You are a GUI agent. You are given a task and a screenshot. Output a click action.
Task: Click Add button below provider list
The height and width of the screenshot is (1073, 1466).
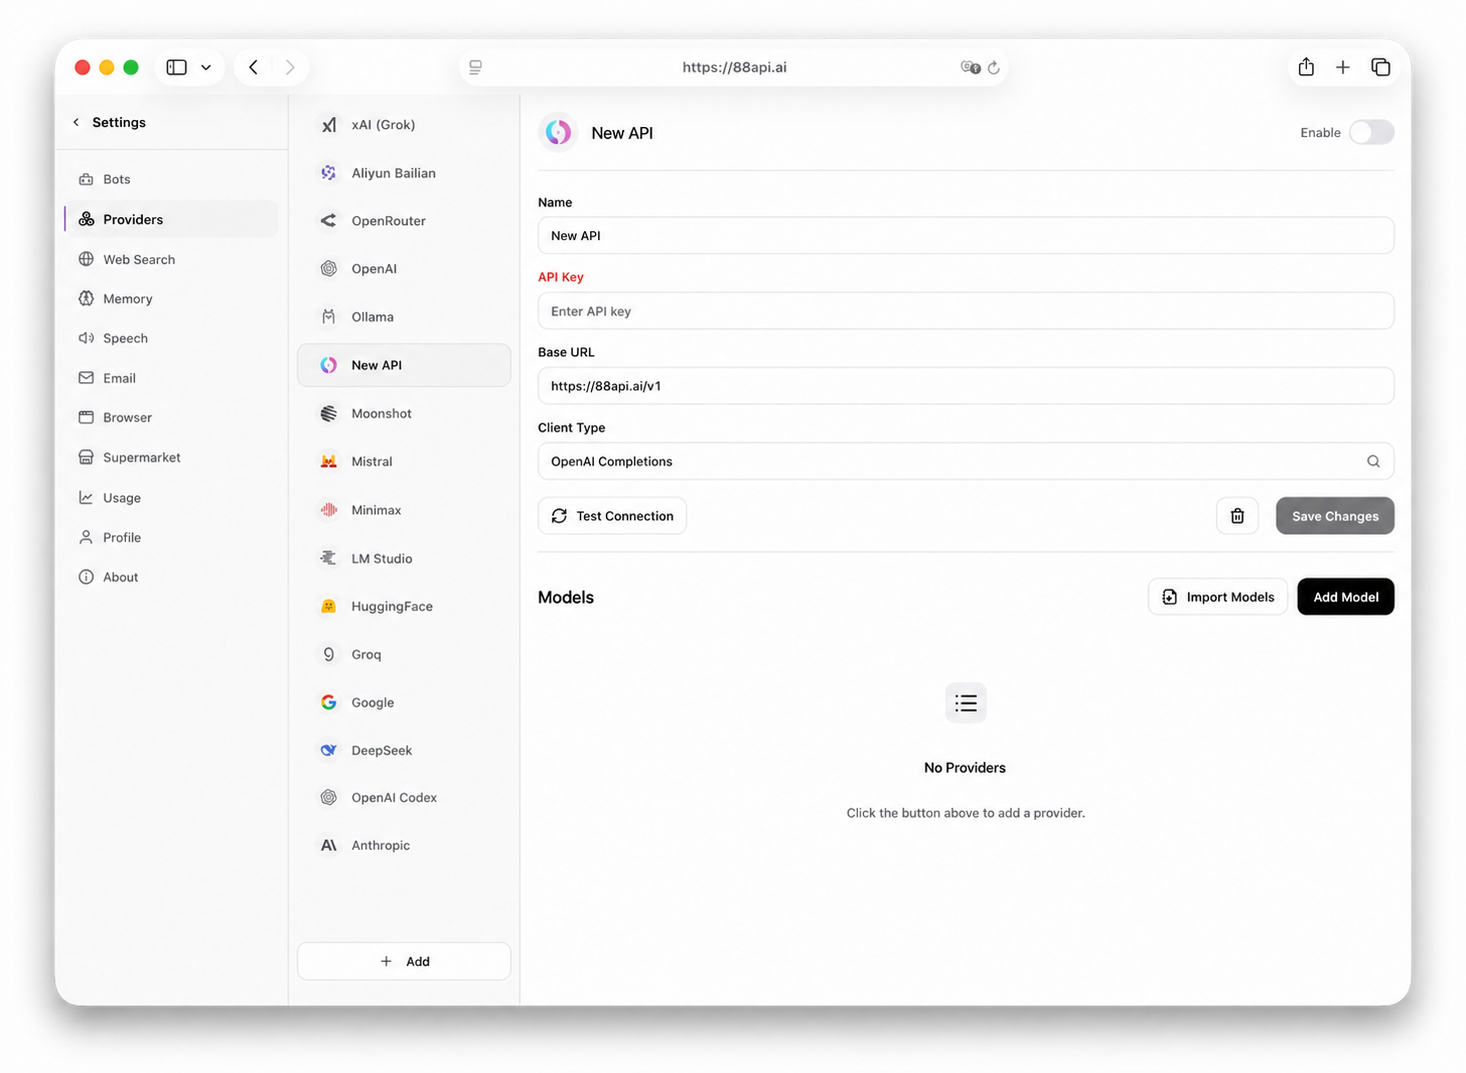[404, 962]
